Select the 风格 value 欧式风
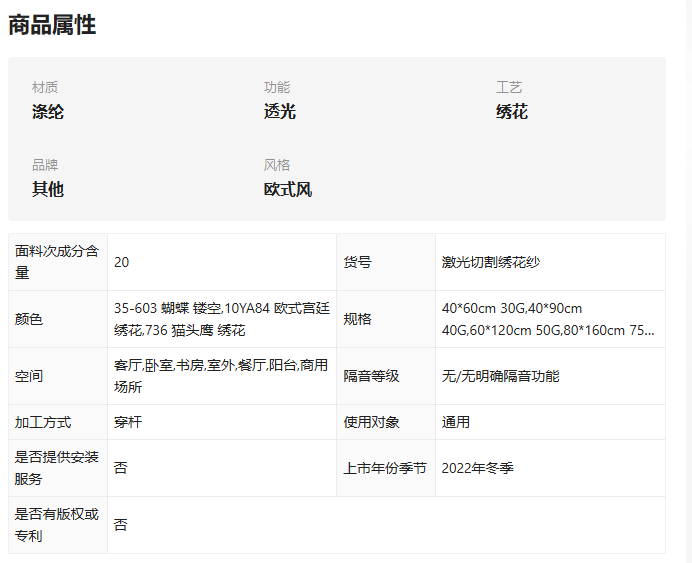This screenshot has width=692, height=563. point(288,190)
